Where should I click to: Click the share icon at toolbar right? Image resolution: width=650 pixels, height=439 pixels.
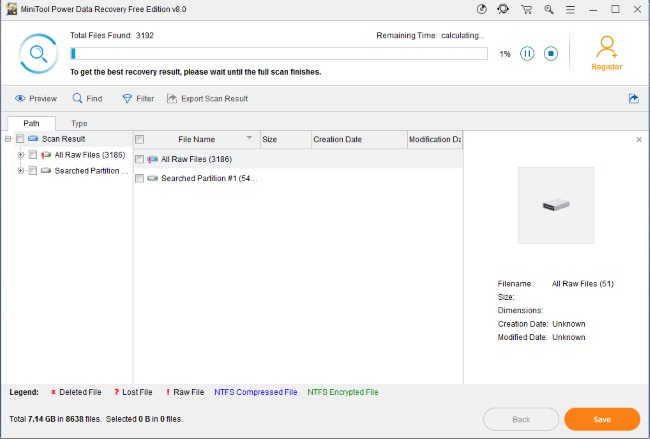pyautogui.click(x=633, y=98)
